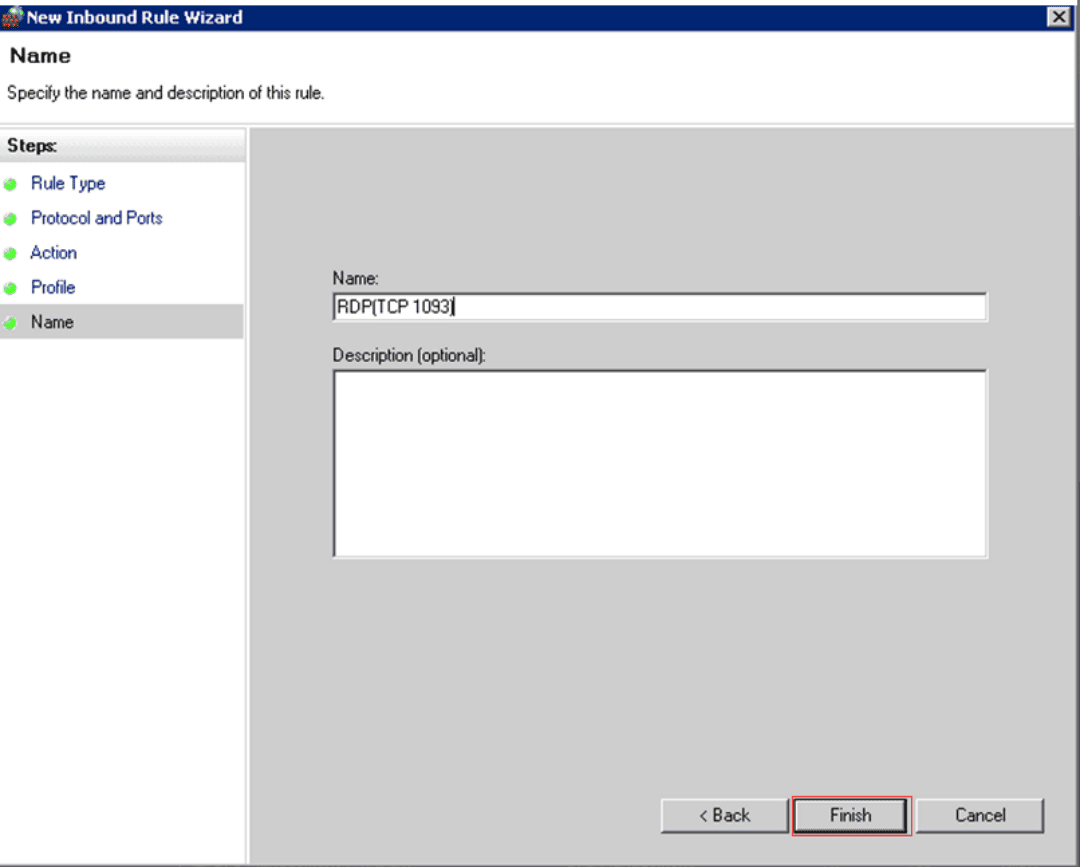Click the RDP(TCP 1093) rule name text
Image resolution: width=1080 pixels, height=867 pixels.
pyautogui.click(x=393, y=307)
